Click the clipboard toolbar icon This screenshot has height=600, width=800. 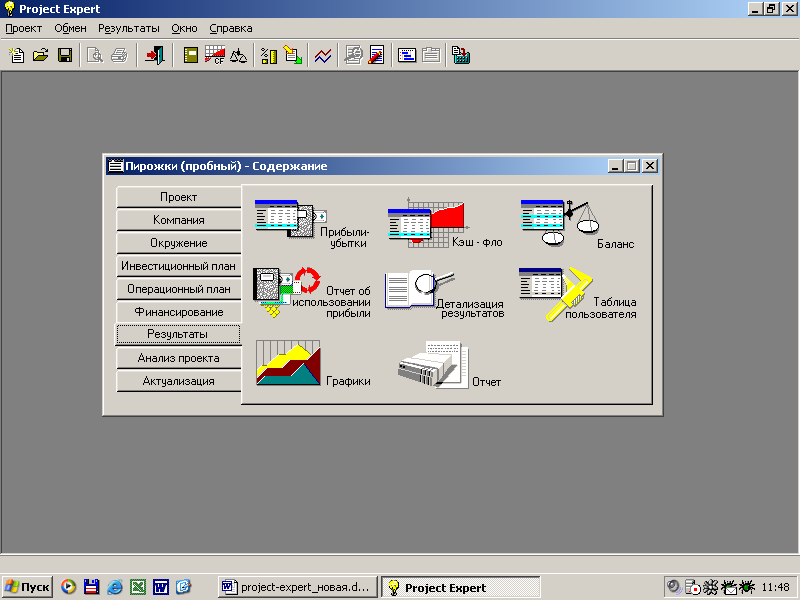tap(431, 55)
